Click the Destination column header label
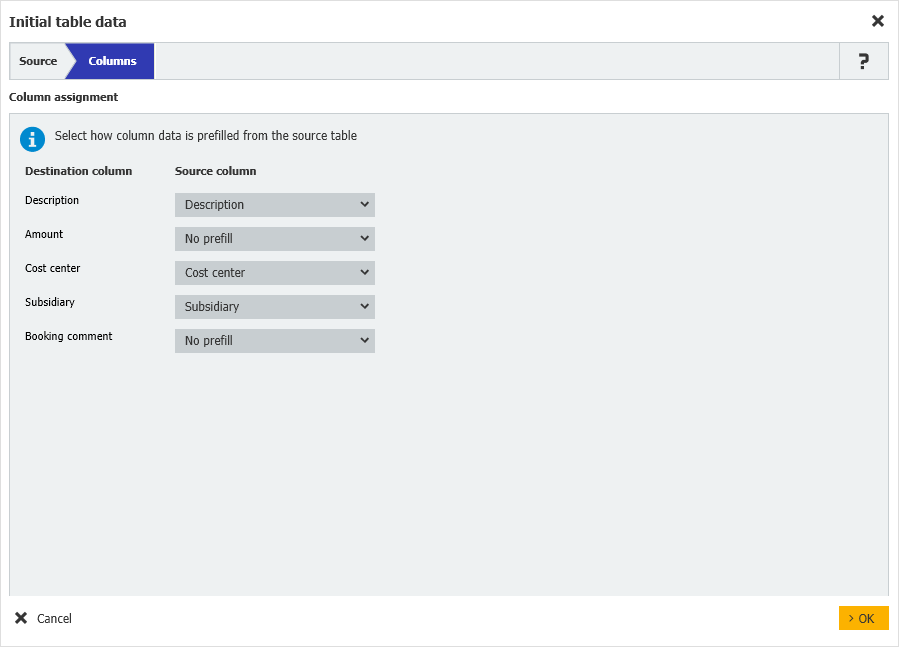The height and width of the screenshot is (647, 899). 78,171
